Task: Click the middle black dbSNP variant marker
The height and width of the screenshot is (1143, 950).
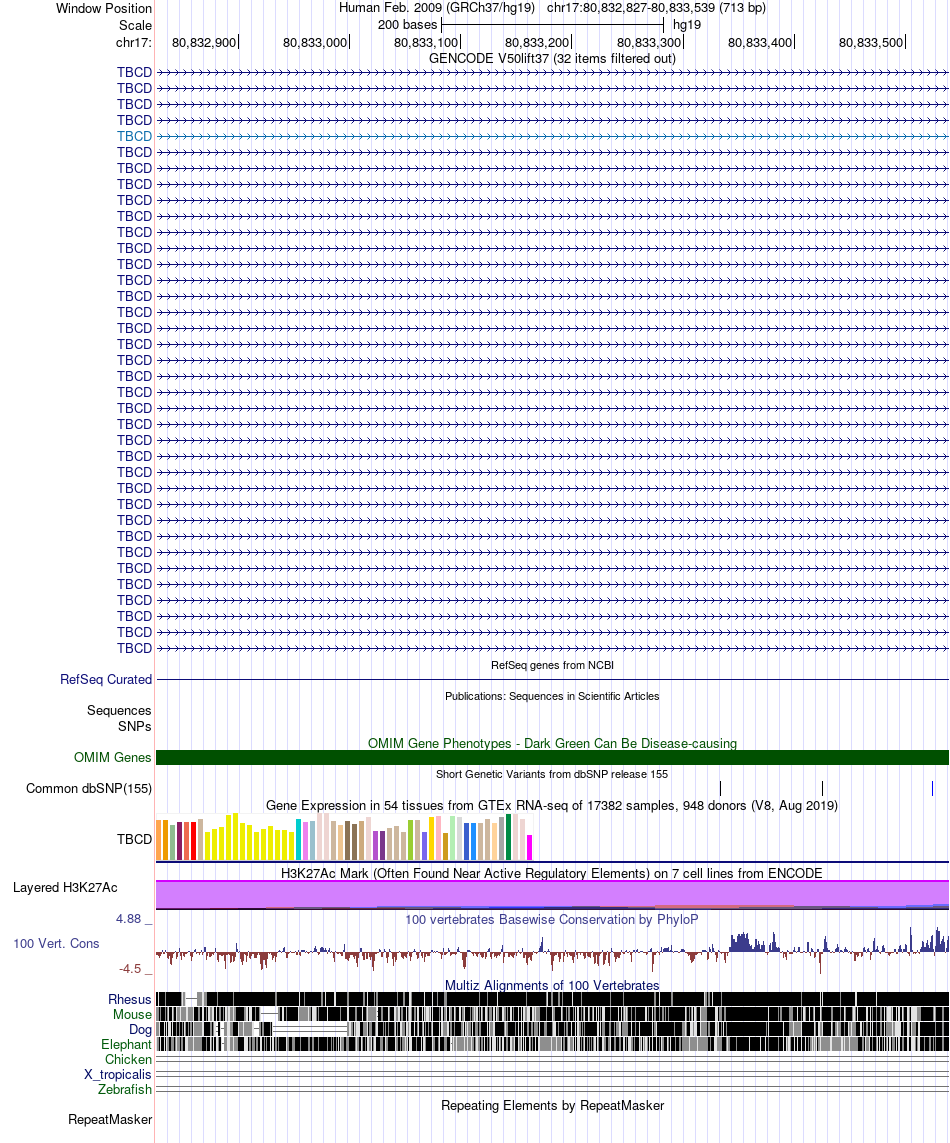Action: [822, 789]
